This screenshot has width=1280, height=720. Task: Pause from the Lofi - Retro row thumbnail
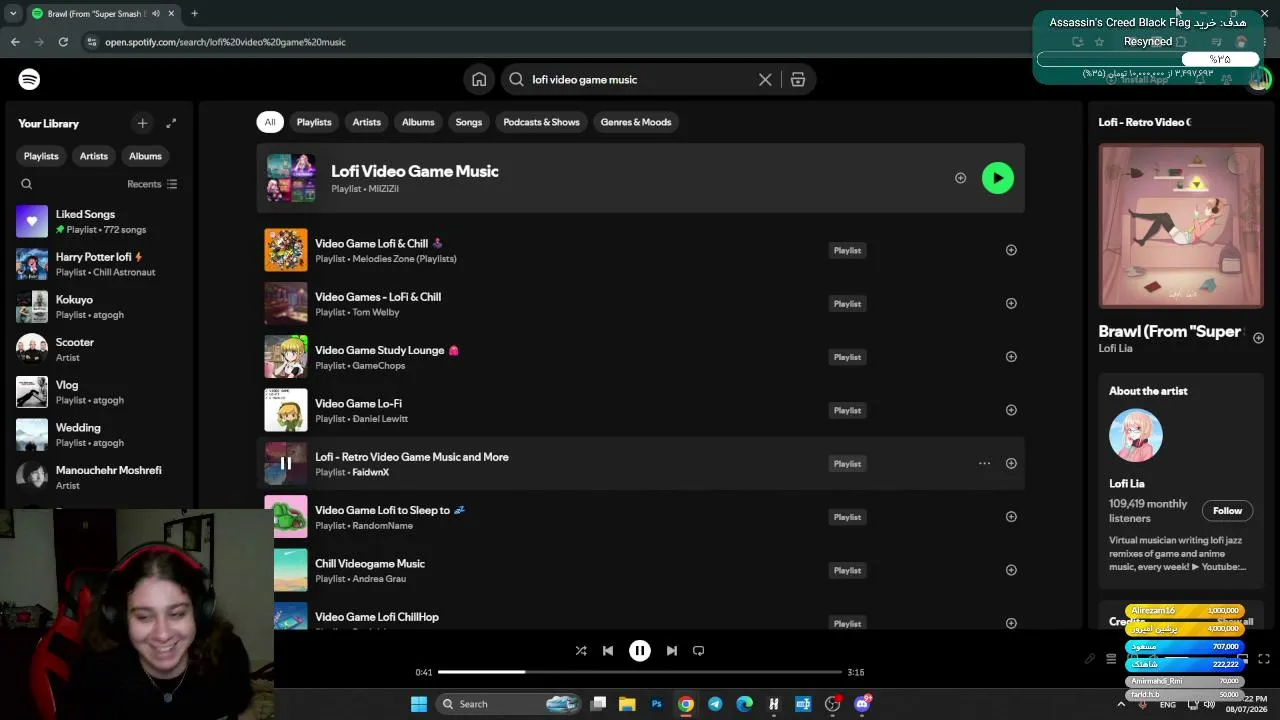click(x=286, y=463)
